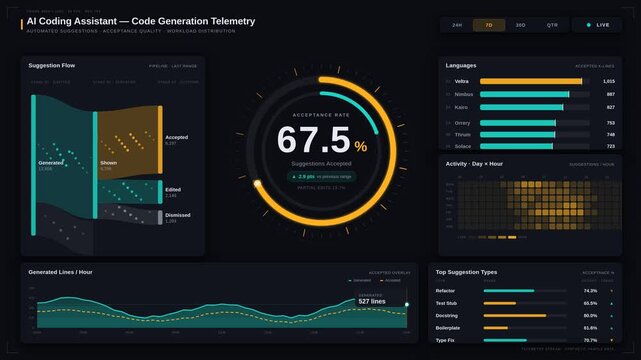Click the Edited node label
The width and height of the screenshot is (641, 360).
[x=173, y=190]
